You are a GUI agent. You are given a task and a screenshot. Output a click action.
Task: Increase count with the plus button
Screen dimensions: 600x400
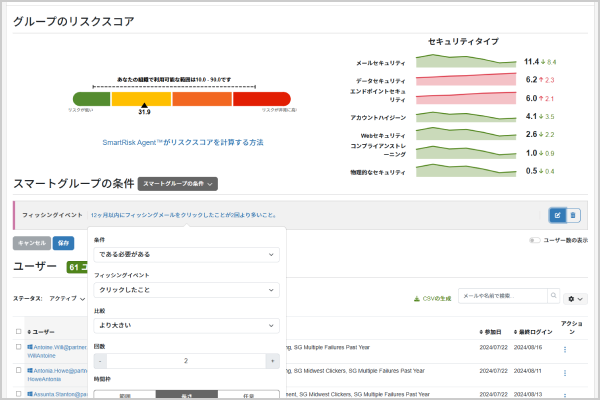click(272, 360)
